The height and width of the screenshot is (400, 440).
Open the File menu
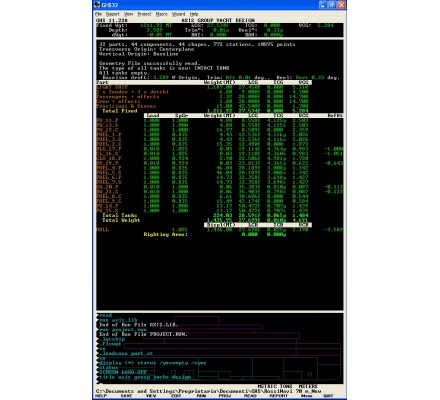pyautogui.click(x=98, y=14)
